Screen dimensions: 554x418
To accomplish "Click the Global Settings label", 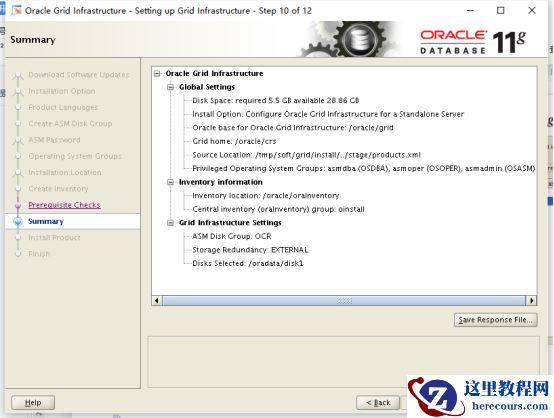I will pyautogui.click(x=207, y=87).
